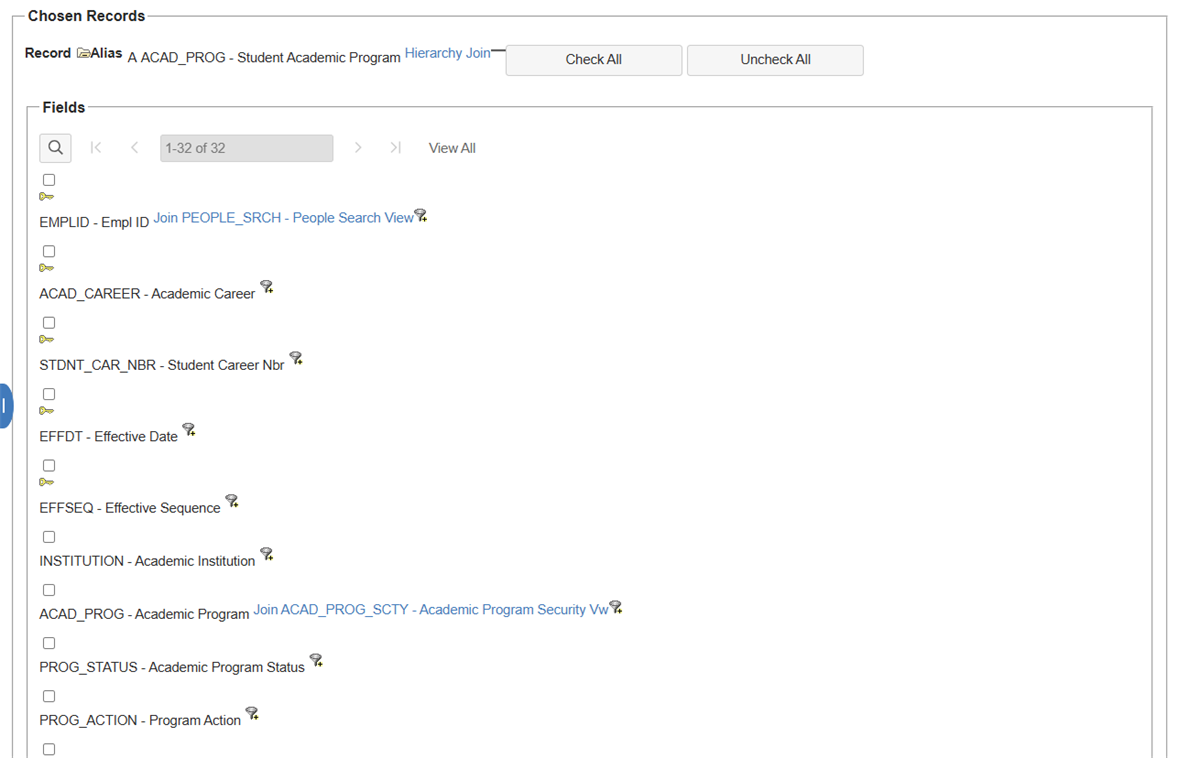This screenshot has width=1200, height=758.
Task: Go to previous page of fields
Action: (134, 148)
